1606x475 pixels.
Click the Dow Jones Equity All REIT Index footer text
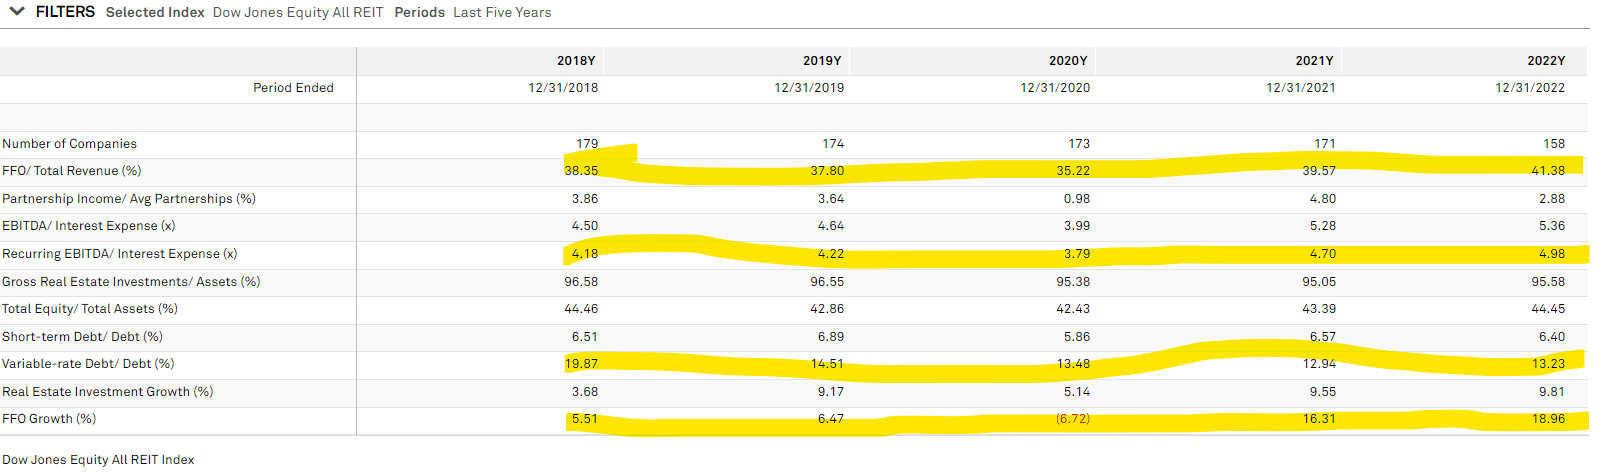pos(98,460)
